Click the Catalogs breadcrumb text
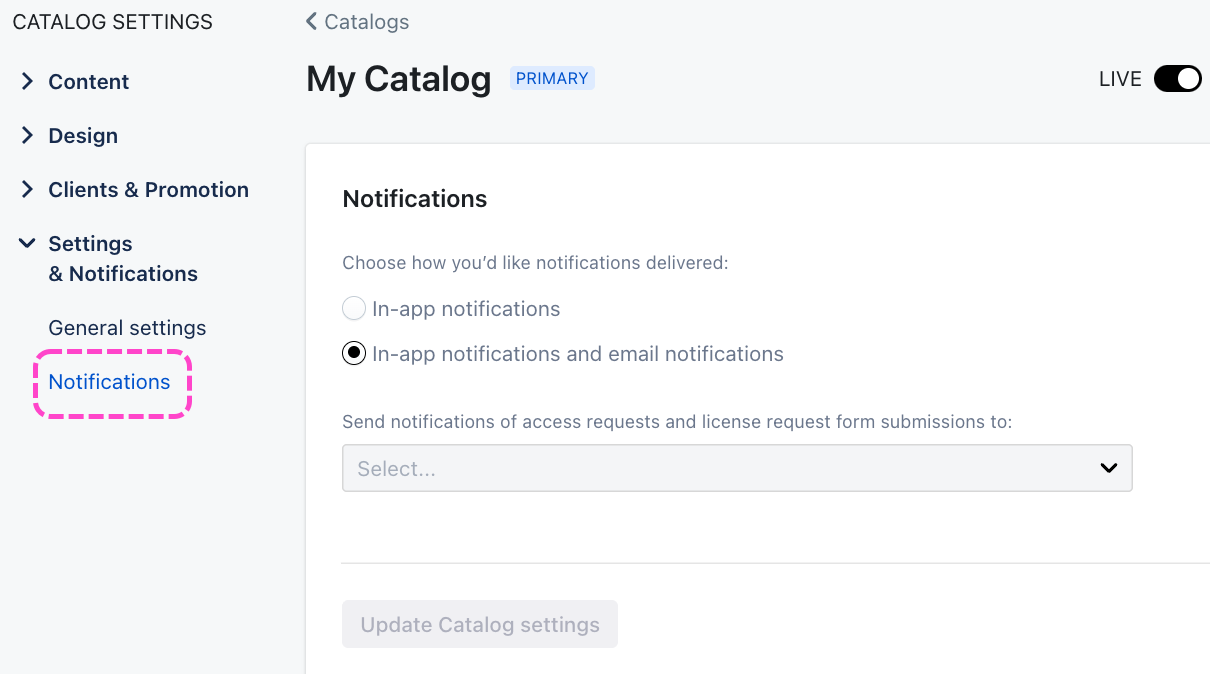1210x674 pixels. 366,21
